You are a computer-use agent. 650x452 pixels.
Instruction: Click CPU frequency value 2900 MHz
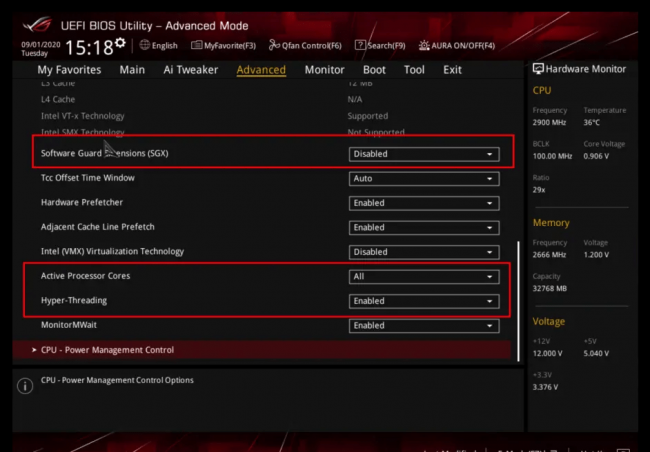pos(549,122)
